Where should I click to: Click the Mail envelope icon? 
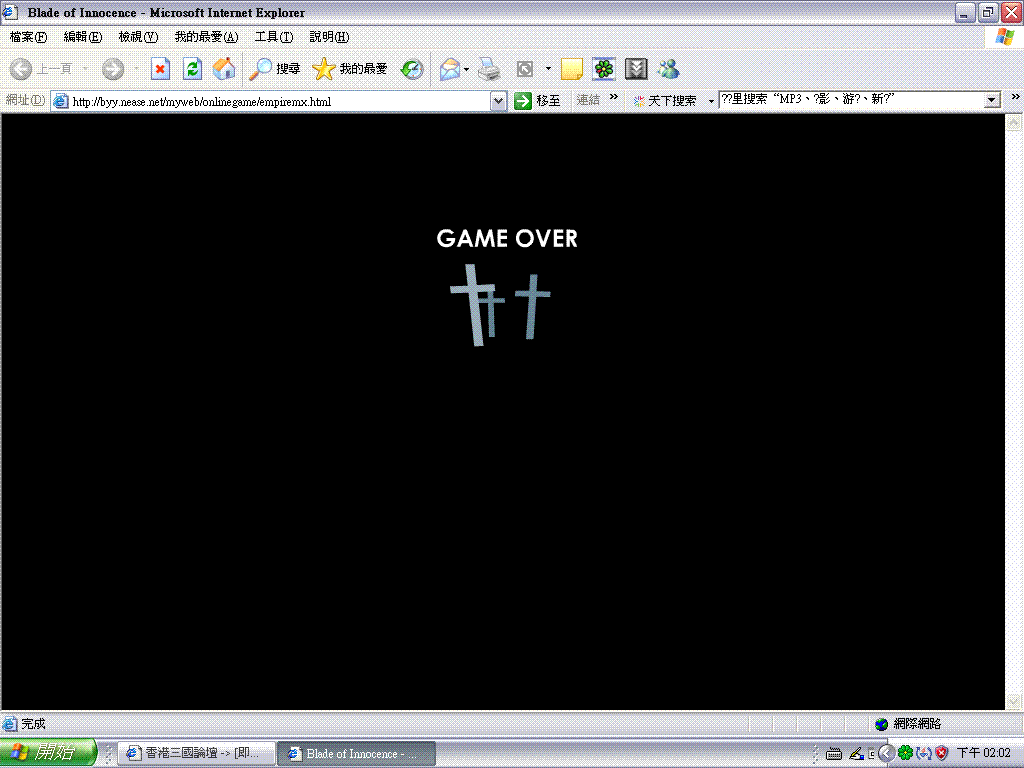coord(450,69)
